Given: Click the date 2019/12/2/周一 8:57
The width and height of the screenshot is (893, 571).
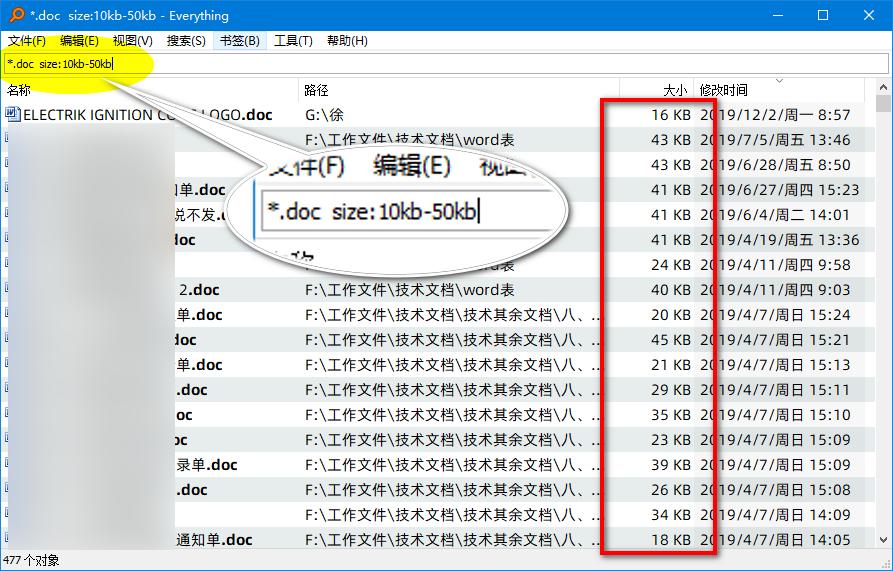Looking at the screenshot, I should tap(775, 115).
